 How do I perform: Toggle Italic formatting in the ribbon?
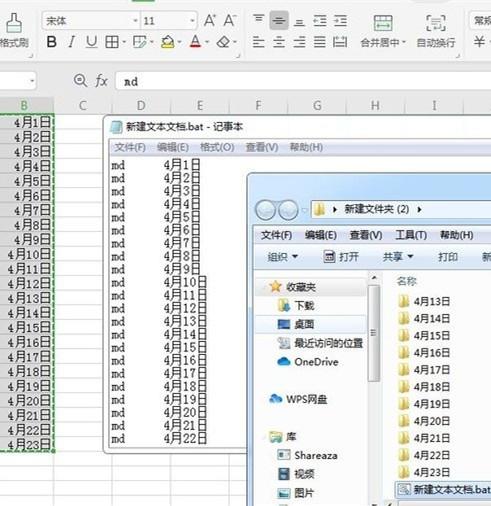[71, 42]
